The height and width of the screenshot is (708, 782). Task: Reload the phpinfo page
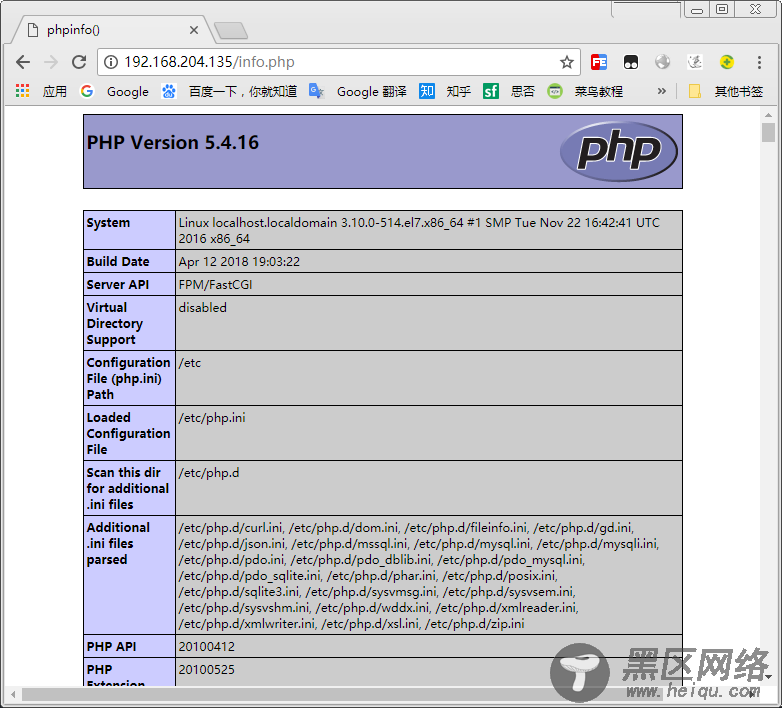click(x=79, y=62)
